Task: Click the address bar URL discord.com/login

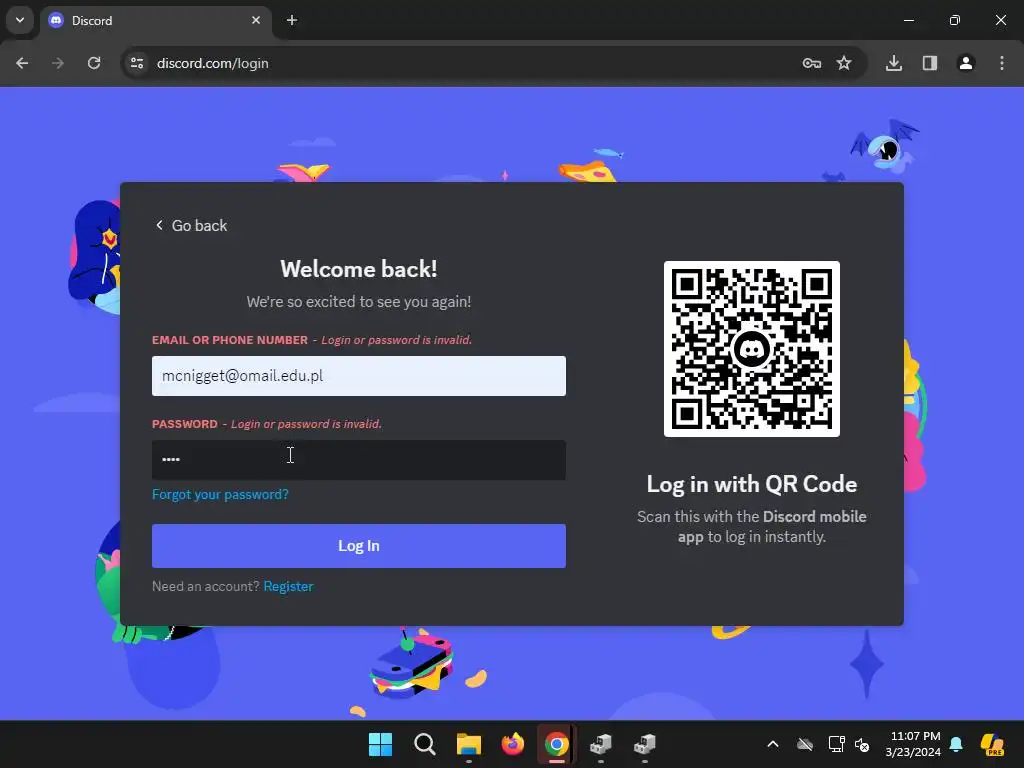Action: tap(213, 63)
